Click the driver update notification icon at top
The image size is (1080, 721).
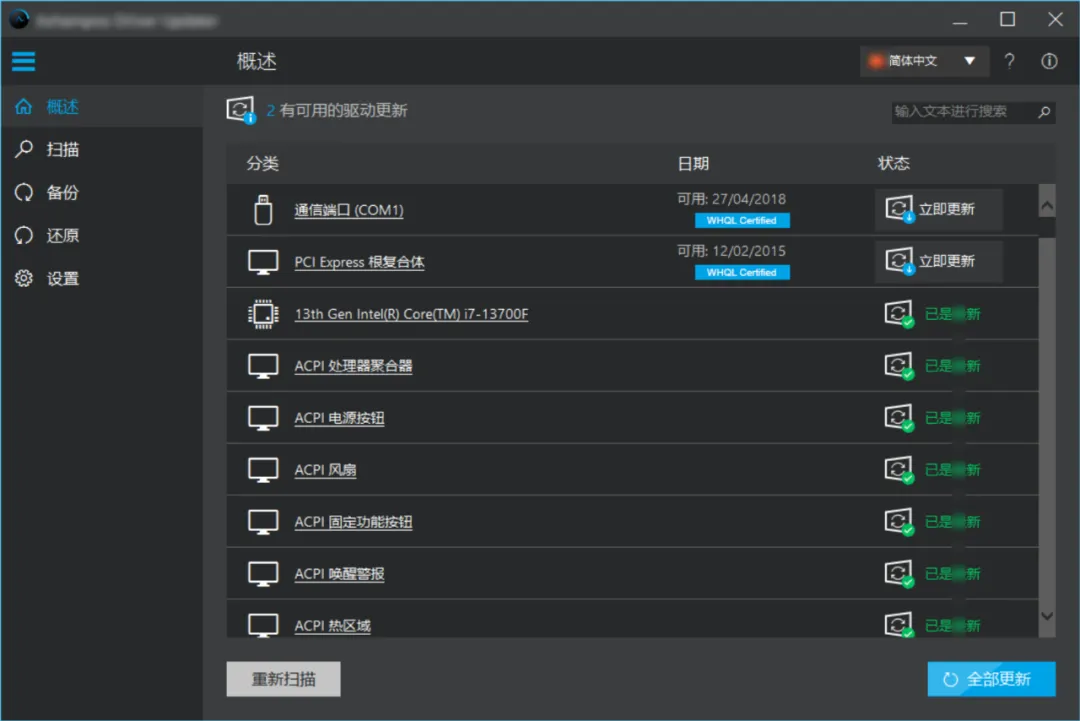coord(240,108)
